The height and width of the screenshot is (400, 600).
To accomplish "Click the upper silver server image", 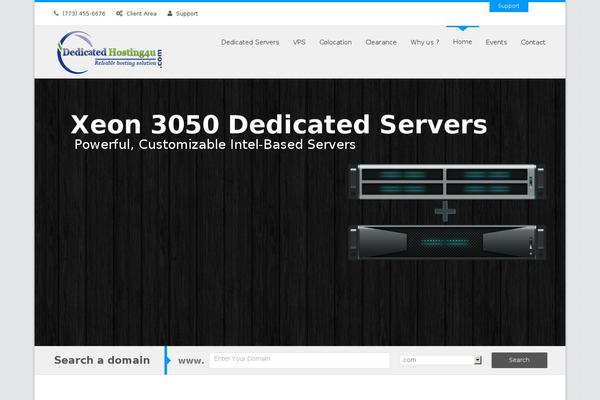I will pos(447,181).
